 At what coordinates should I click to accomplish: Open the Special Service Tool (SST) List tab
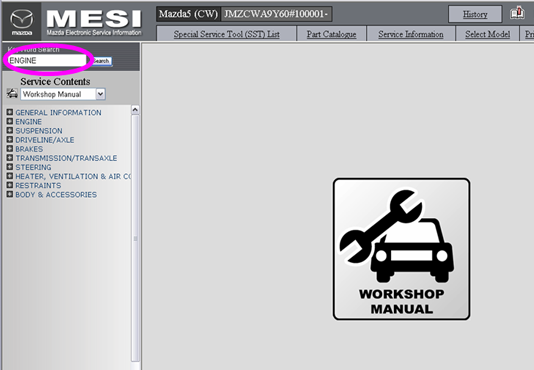coord(226,34)
